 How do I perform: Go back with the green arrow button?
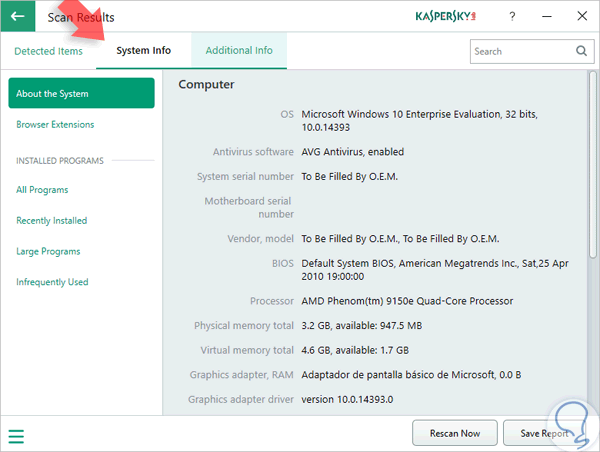[x=18, y=16]
